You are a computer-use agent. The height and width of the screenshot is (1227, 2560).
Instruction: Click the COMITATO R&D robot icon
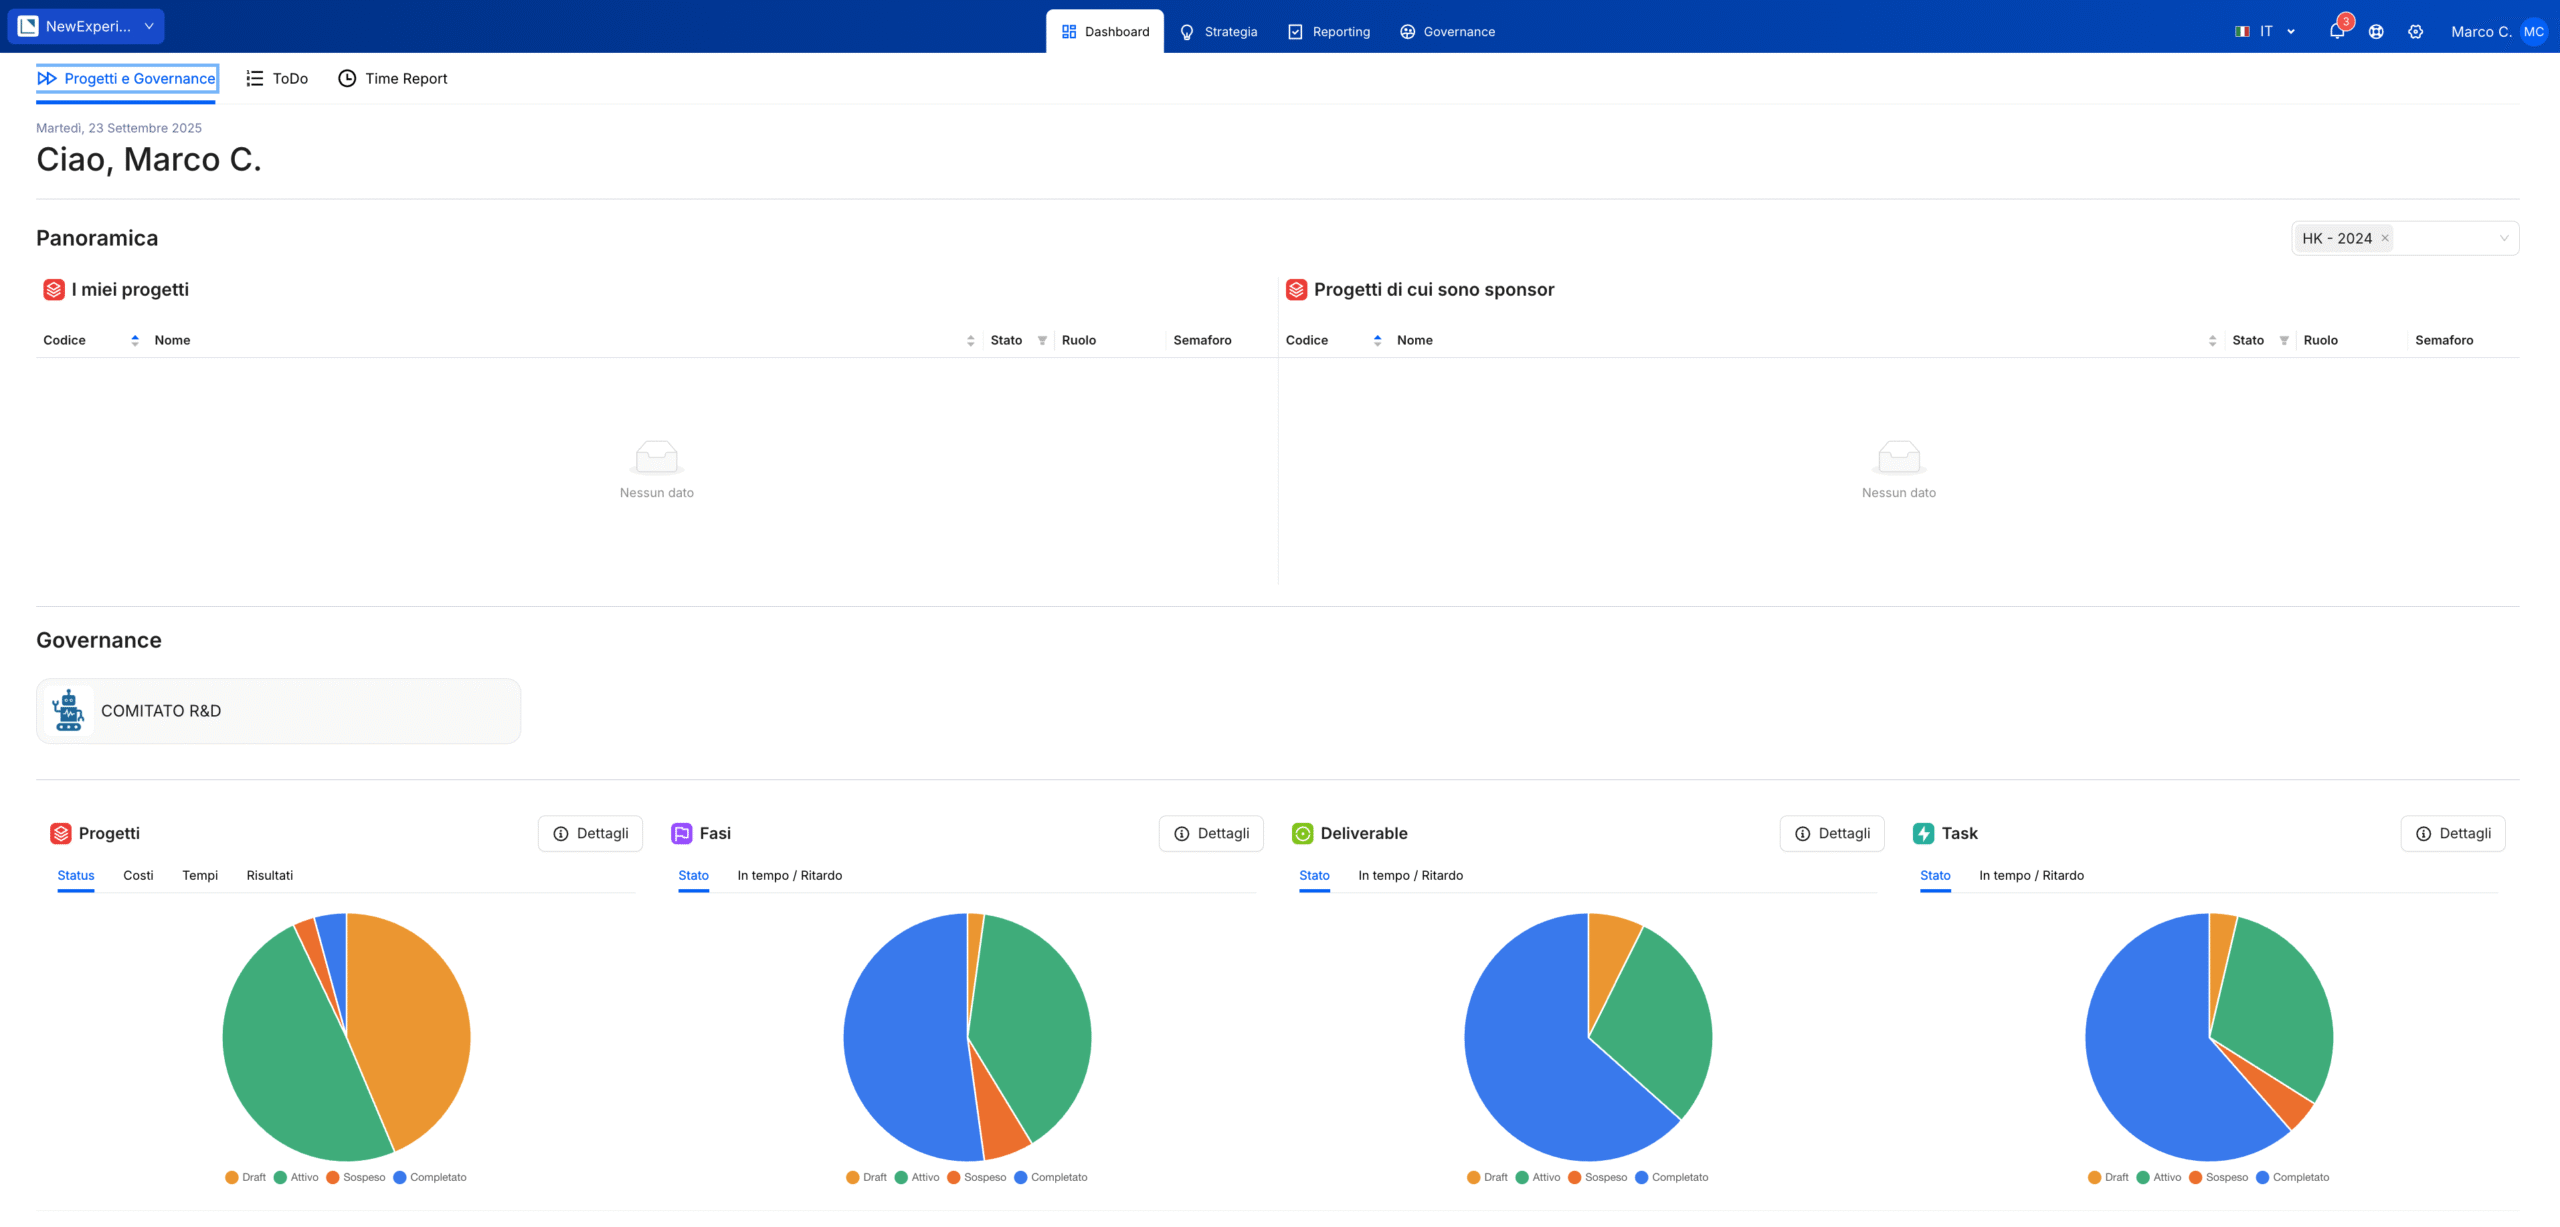pyautogui.click(x=69, y=711)
